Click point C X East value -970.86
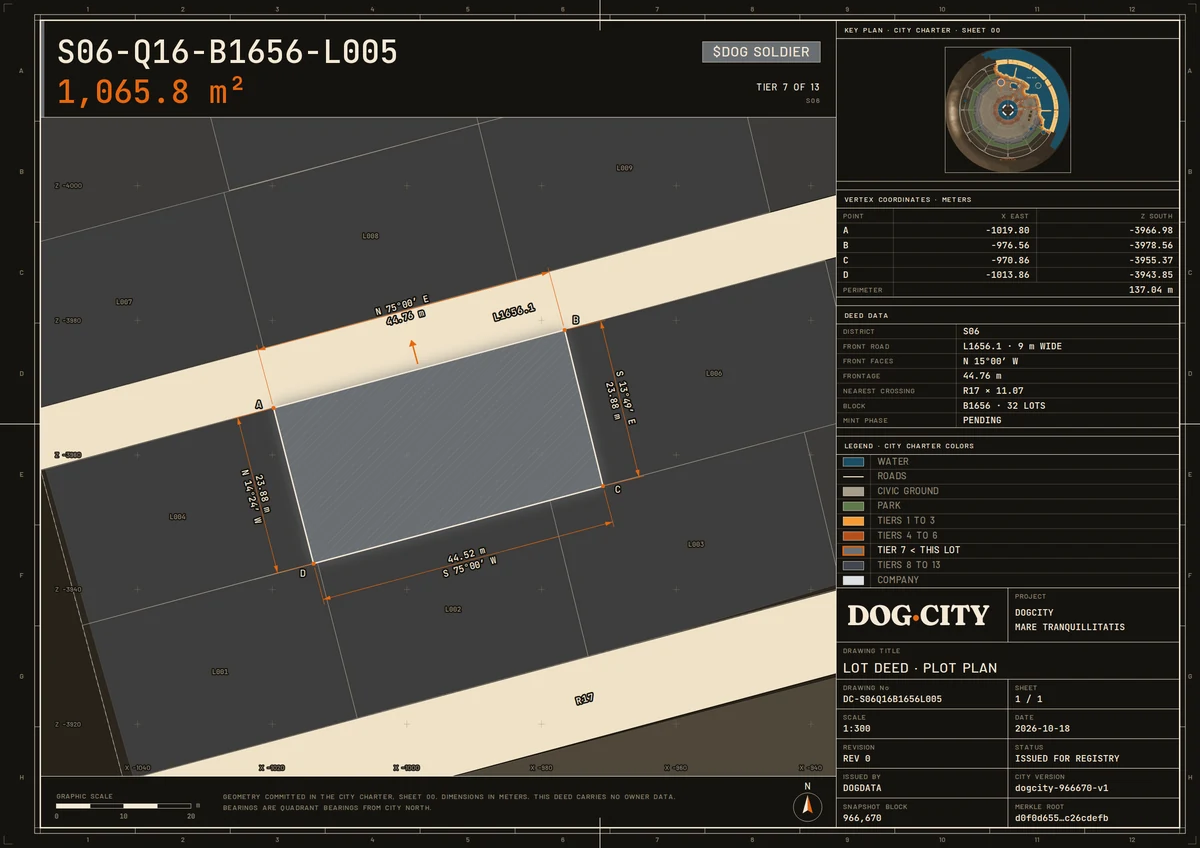This screenshot has height=848, width=1200. pos(1009,260)
